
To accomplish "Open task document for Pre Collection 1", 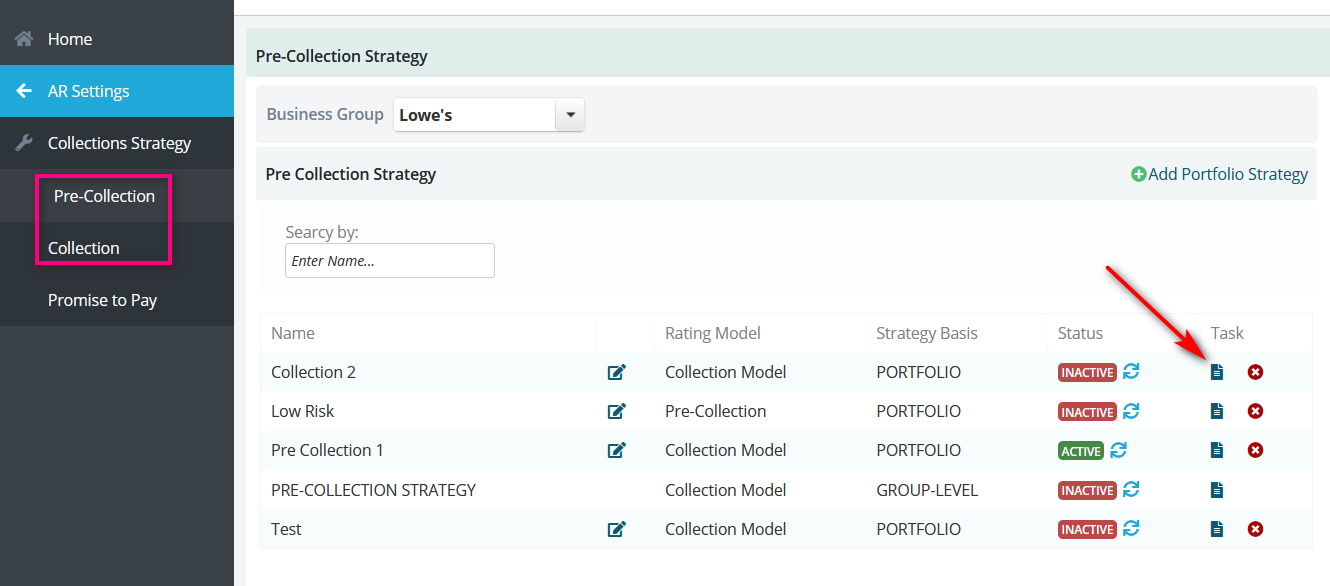I will tap(1217, 450).
